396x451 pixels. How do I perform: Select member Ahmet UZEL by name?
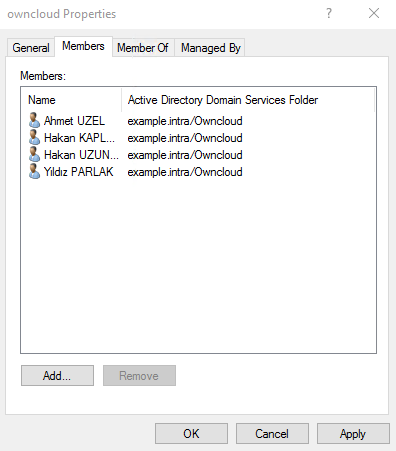74,121
